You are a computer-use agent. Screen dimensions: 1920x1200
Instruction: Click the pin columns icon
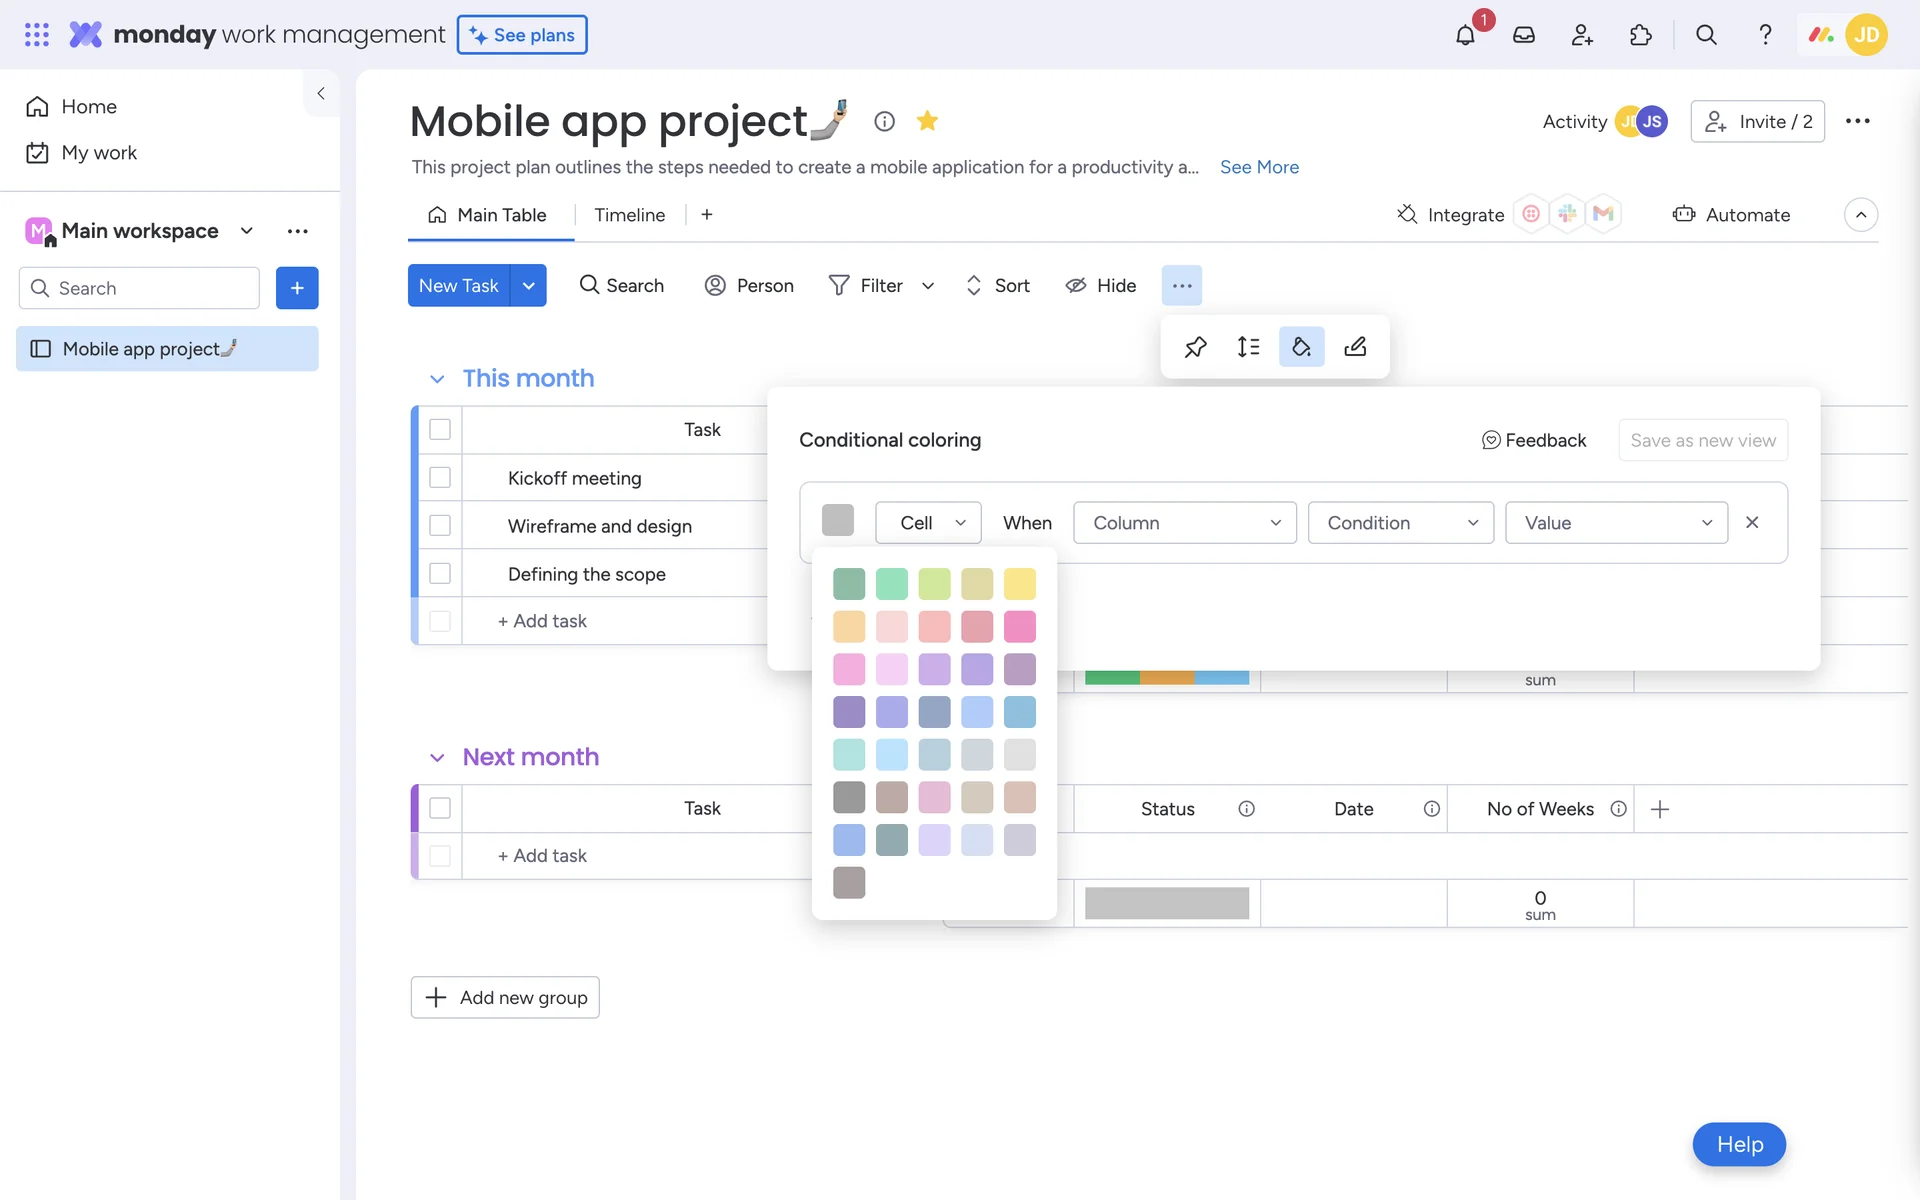(1195, 347)
